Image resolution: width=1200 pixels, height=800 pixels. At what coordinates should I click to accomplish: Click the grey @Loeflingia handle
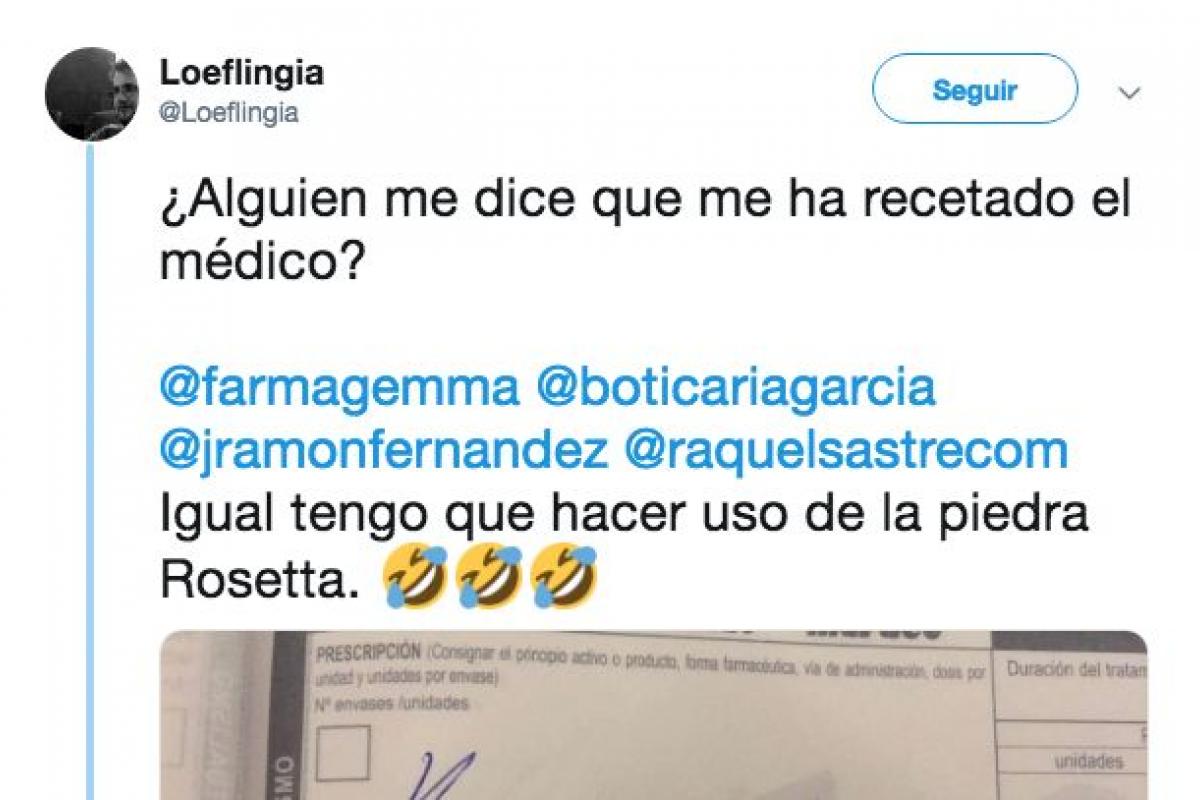229,113
